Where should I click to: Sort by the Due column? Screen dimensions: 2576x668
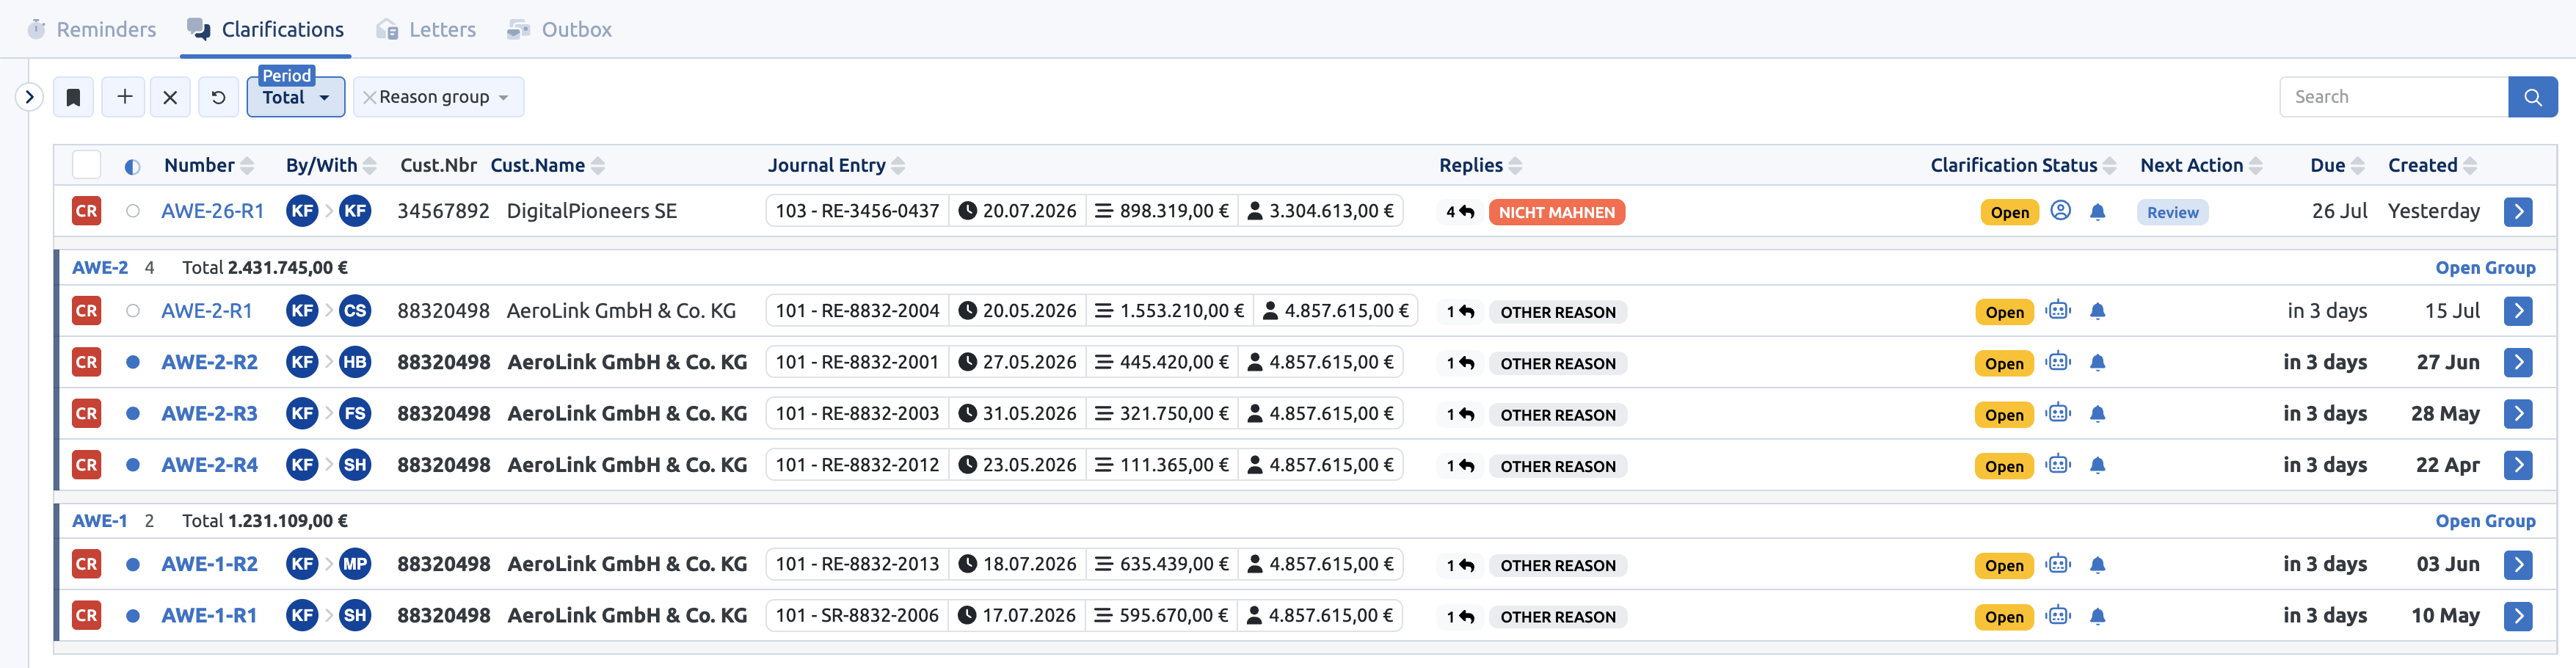(2337, 166)
